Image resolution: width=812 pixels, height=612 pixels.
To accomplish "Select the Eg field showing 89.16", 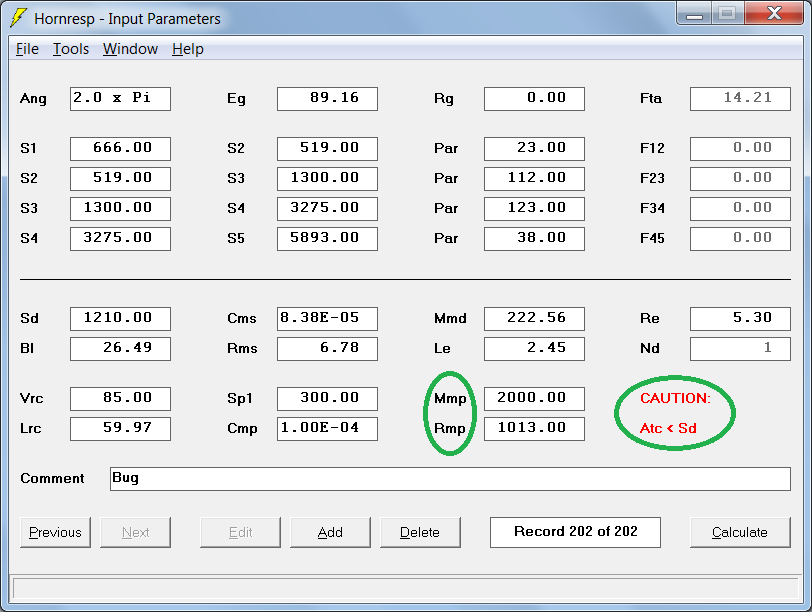I will click(x=327, y=99).
